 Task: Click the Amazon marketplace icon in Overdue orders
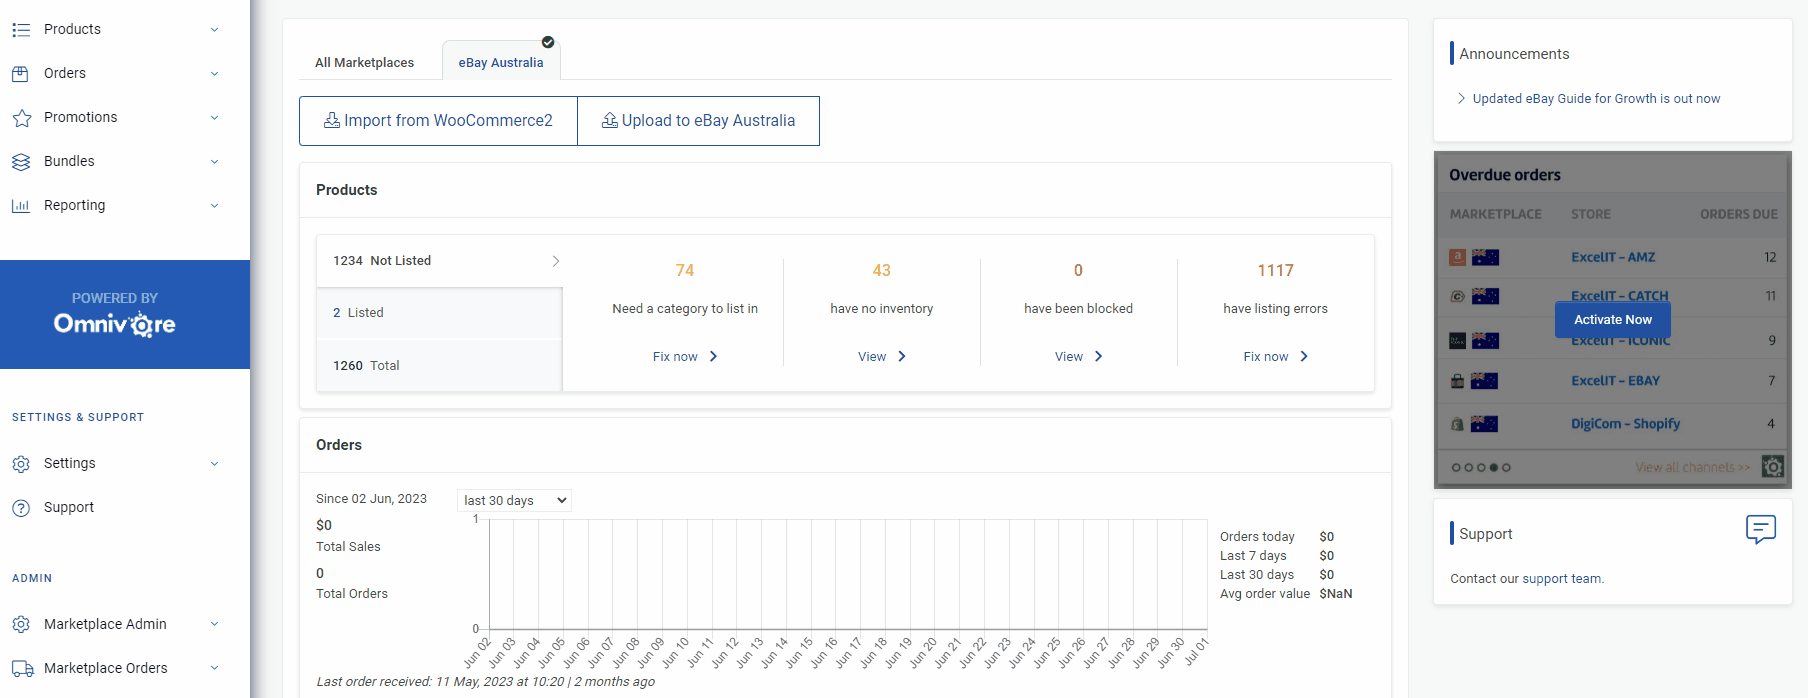[1458, 257]
